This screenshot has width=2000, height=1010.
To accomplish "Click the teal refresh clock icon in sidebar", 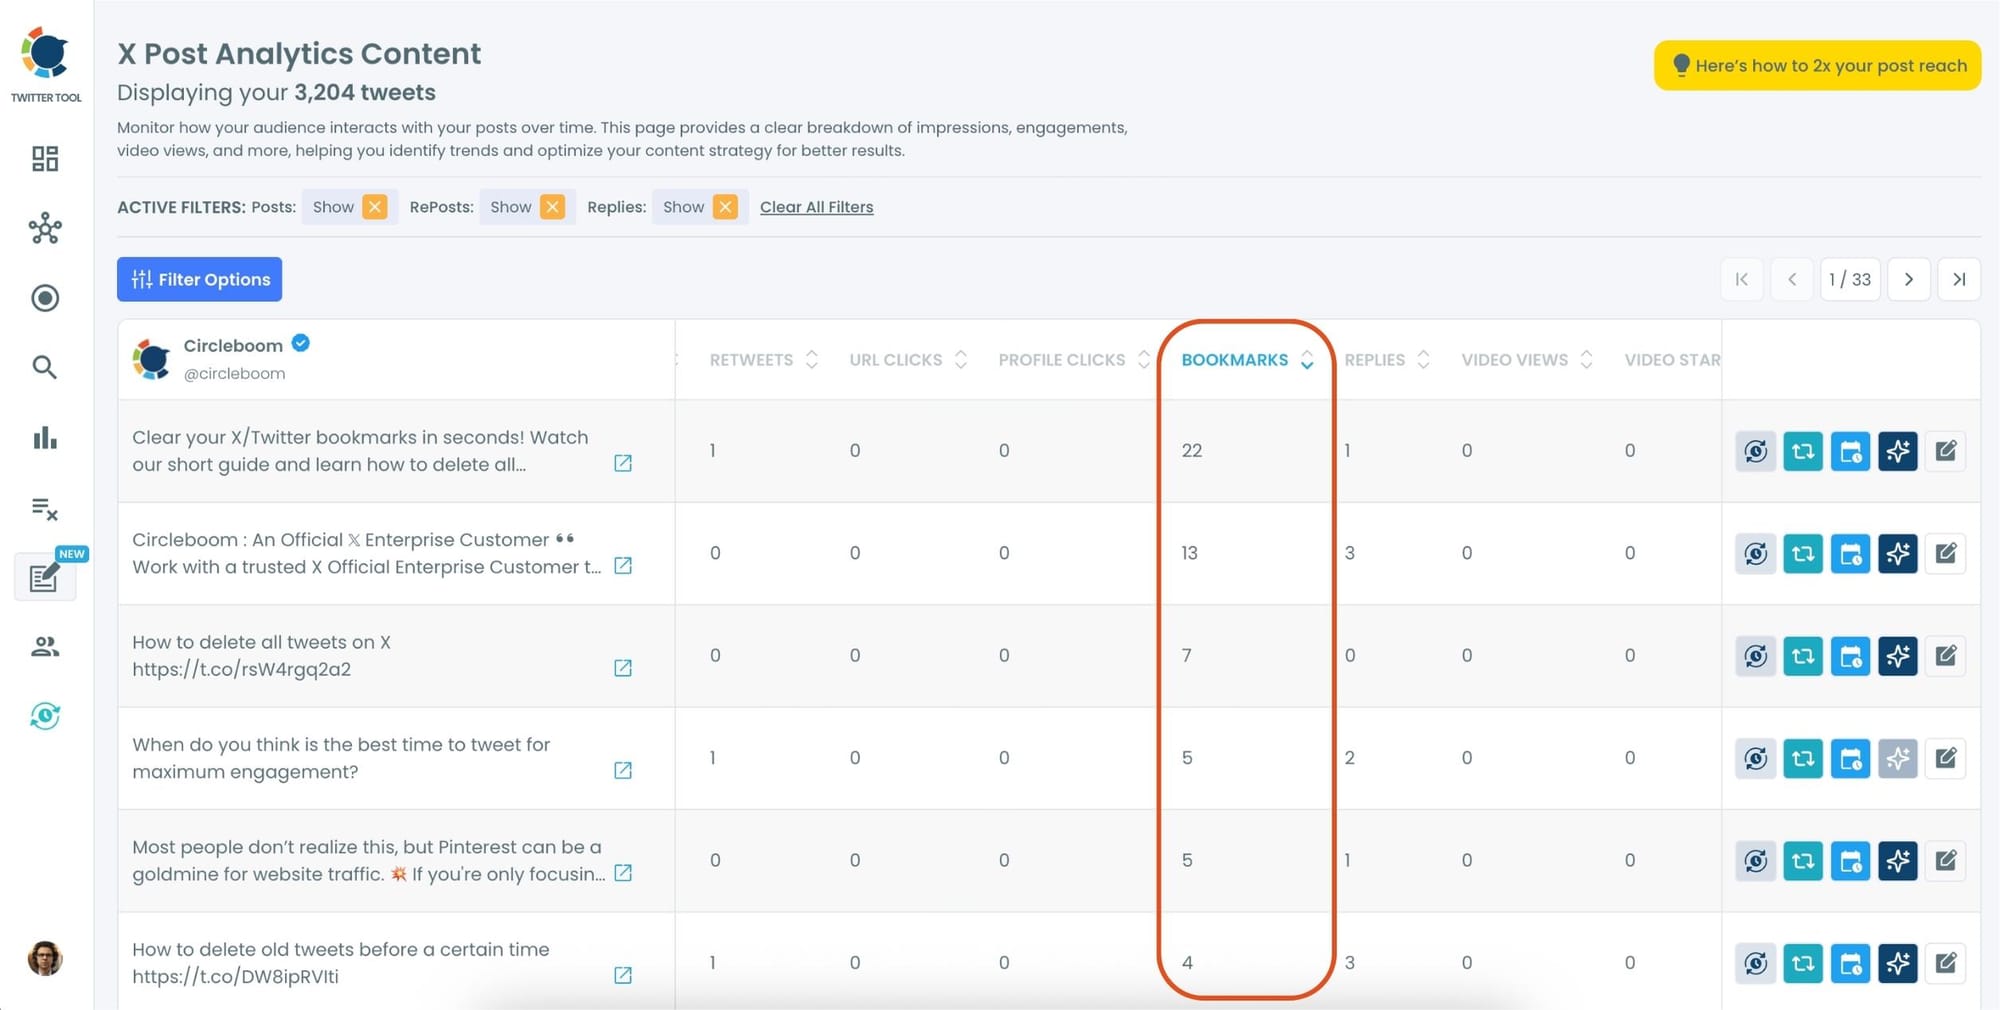I will click(45, 716).
